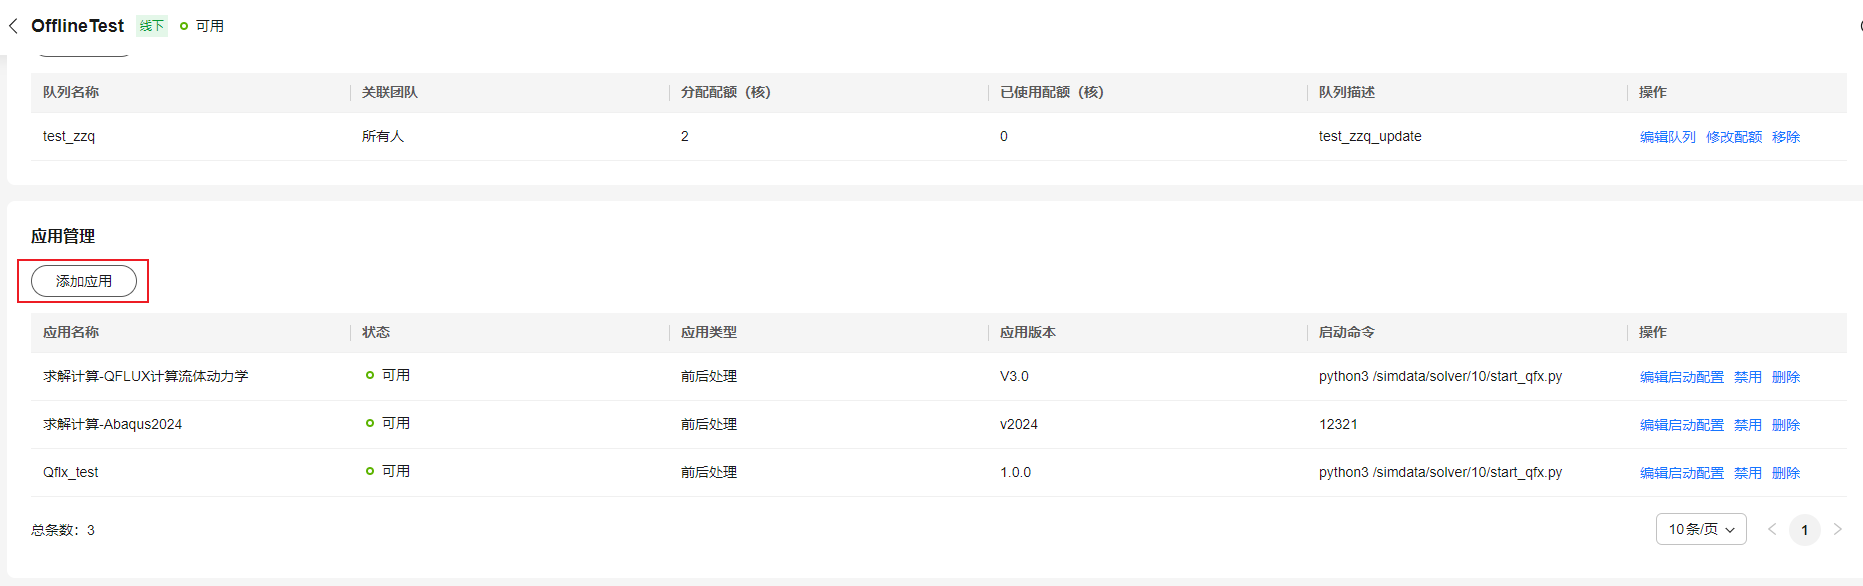1863x586 pixels.
Task: Click the 应用名称 column header
Action: click(71, 332)
